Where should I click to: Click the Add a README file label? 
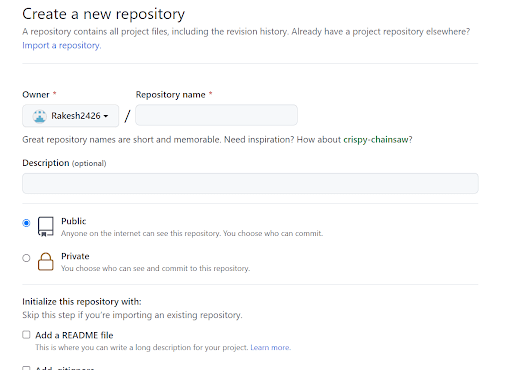click(x=74, y=335)
